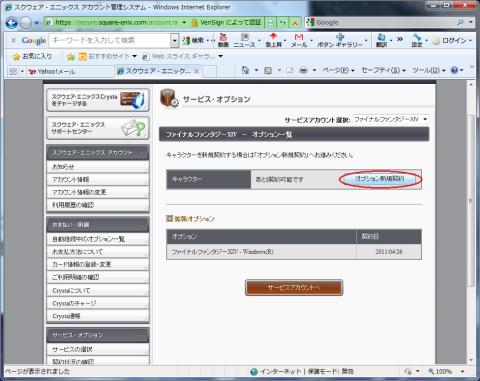Go back with the browser Back arrow
The width and height of the screenshot is (480, 381).
point(12,23)
